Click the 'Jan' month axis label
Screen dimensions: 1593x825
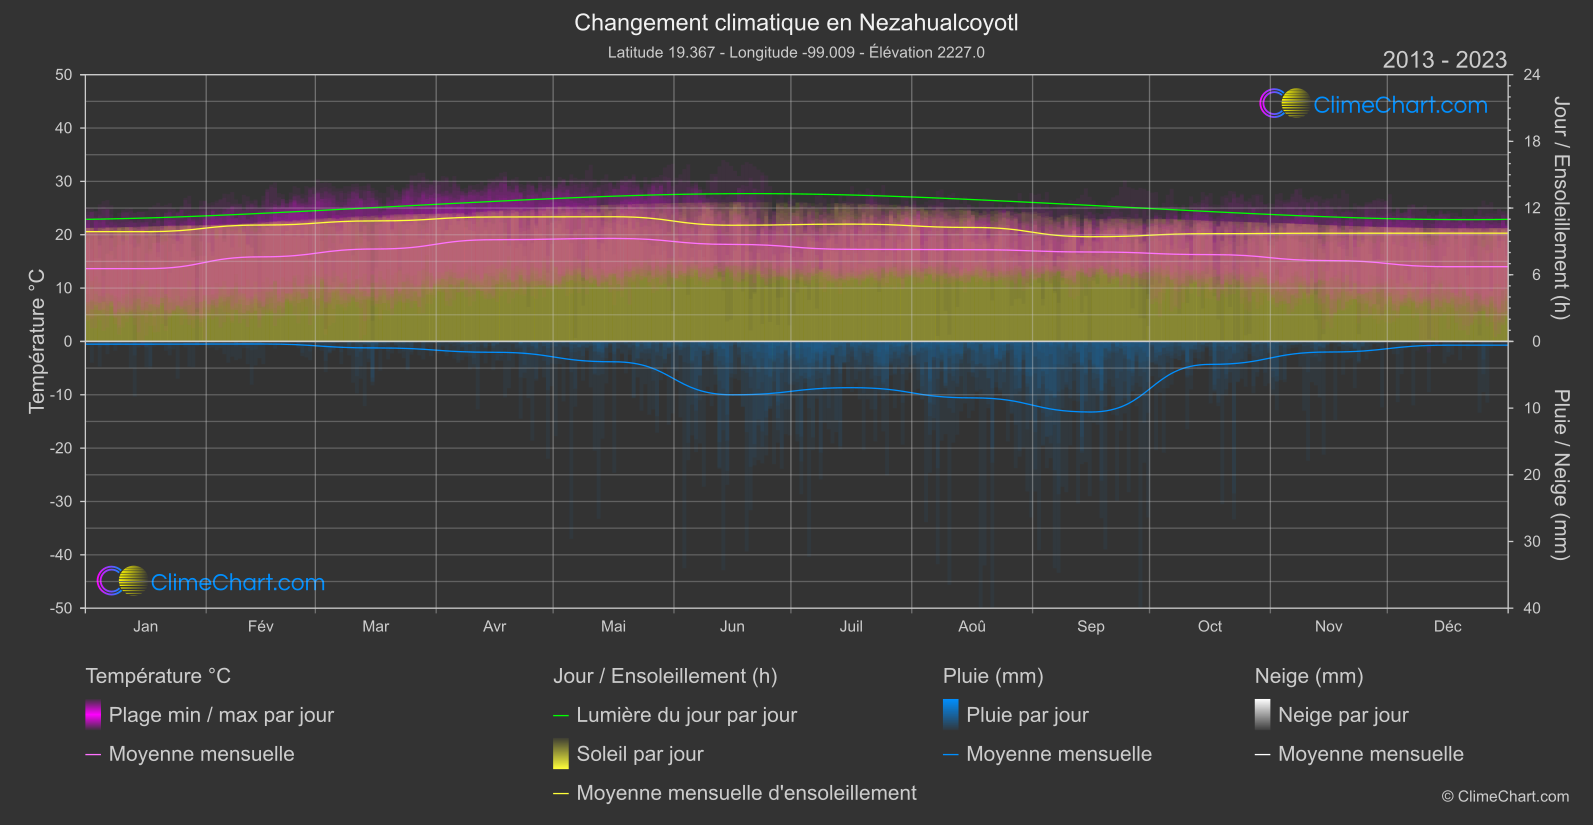[x=146, y=626]
